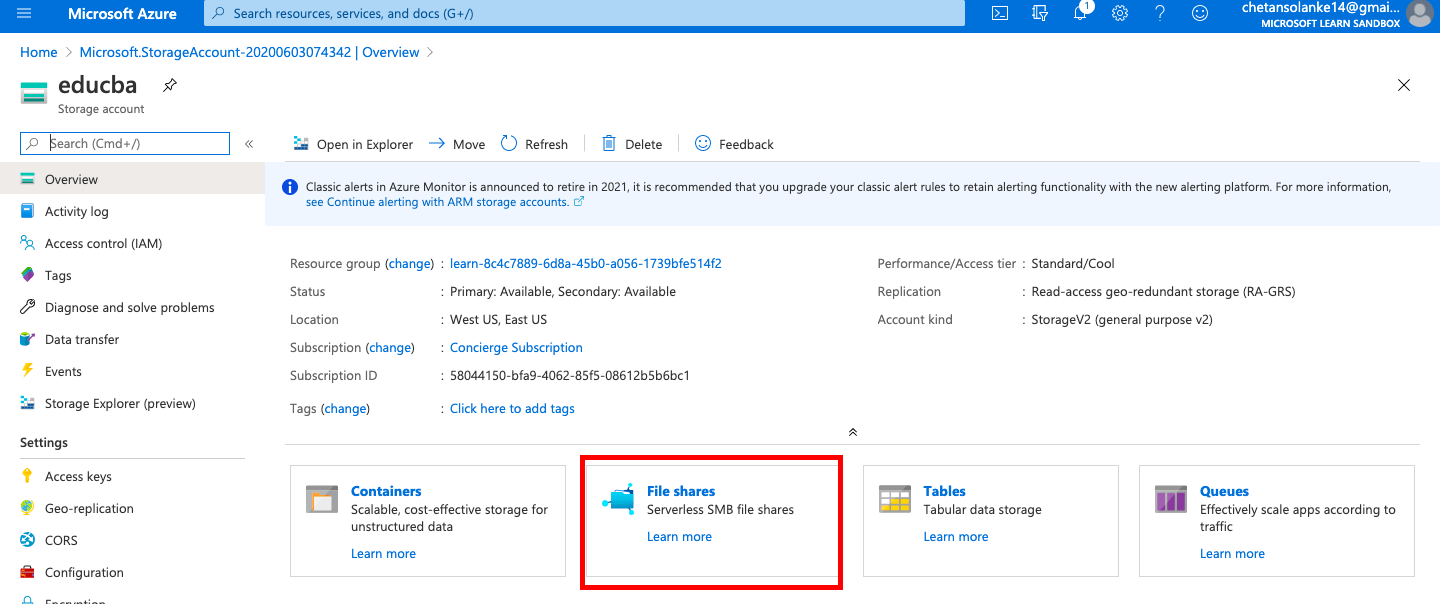1440x604 pixels.
Task: Click the help question mark icon
Action: click(1160, 14)
